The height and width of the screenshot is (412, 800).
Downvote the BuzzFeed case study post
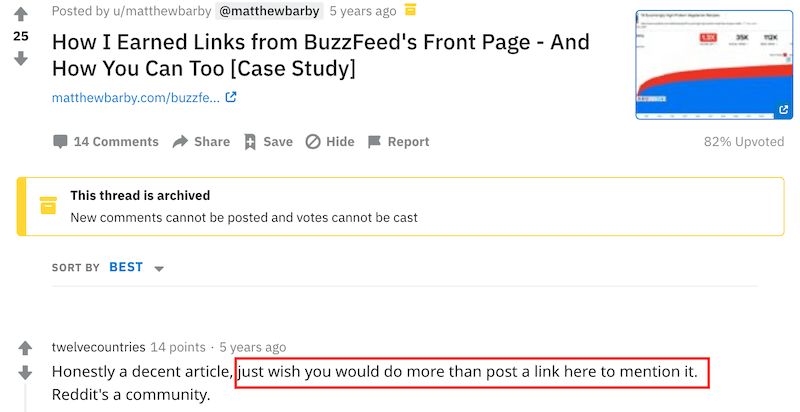[x=21, y=59]
